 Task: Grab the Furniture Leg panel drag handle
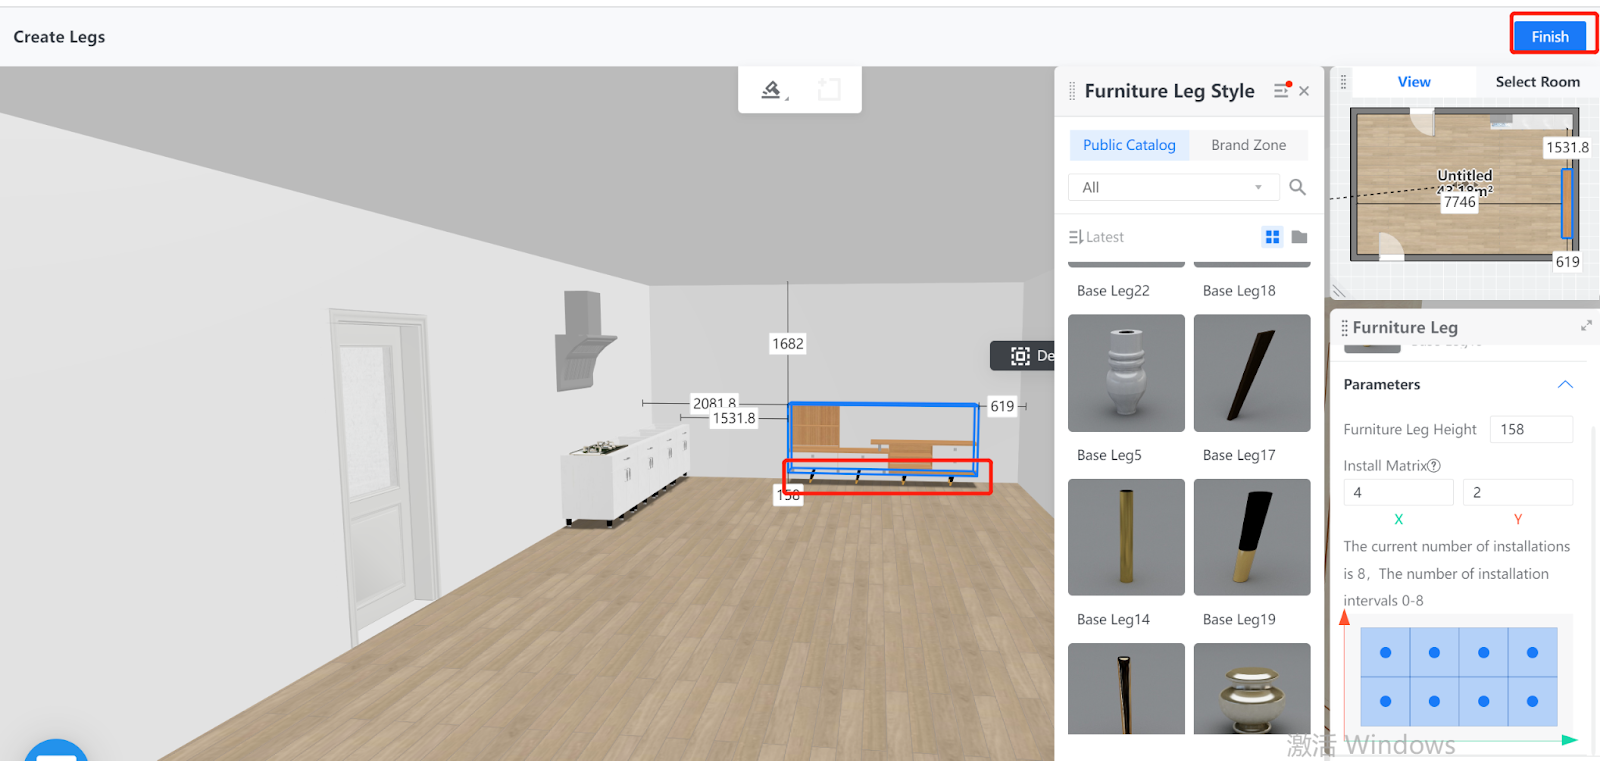[1344, 327]
